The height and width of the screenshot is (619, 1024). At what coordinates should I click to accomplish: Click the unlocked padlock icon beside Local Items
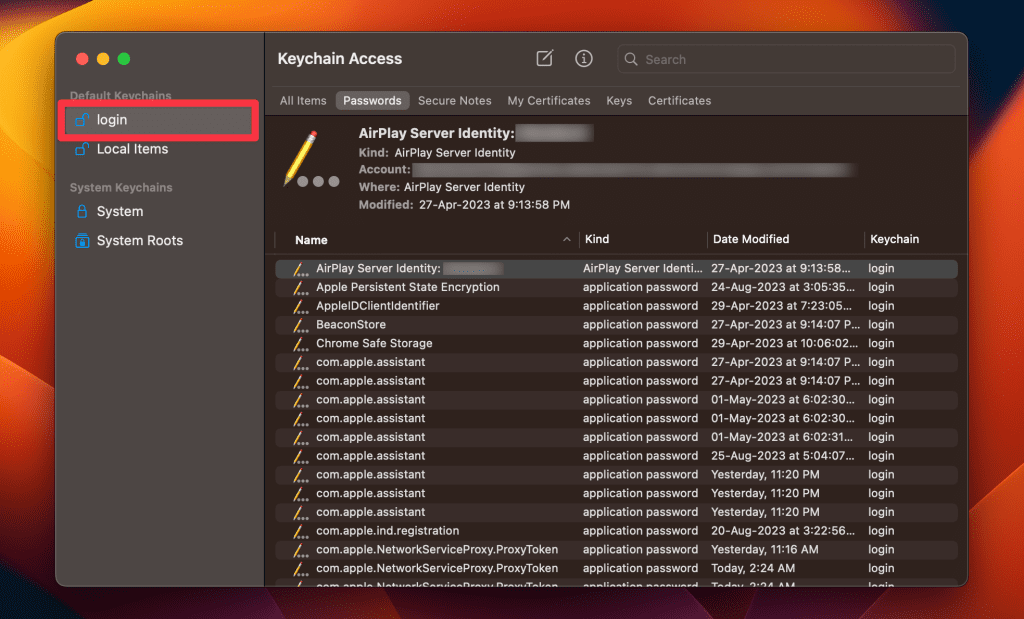coord(82,149)
